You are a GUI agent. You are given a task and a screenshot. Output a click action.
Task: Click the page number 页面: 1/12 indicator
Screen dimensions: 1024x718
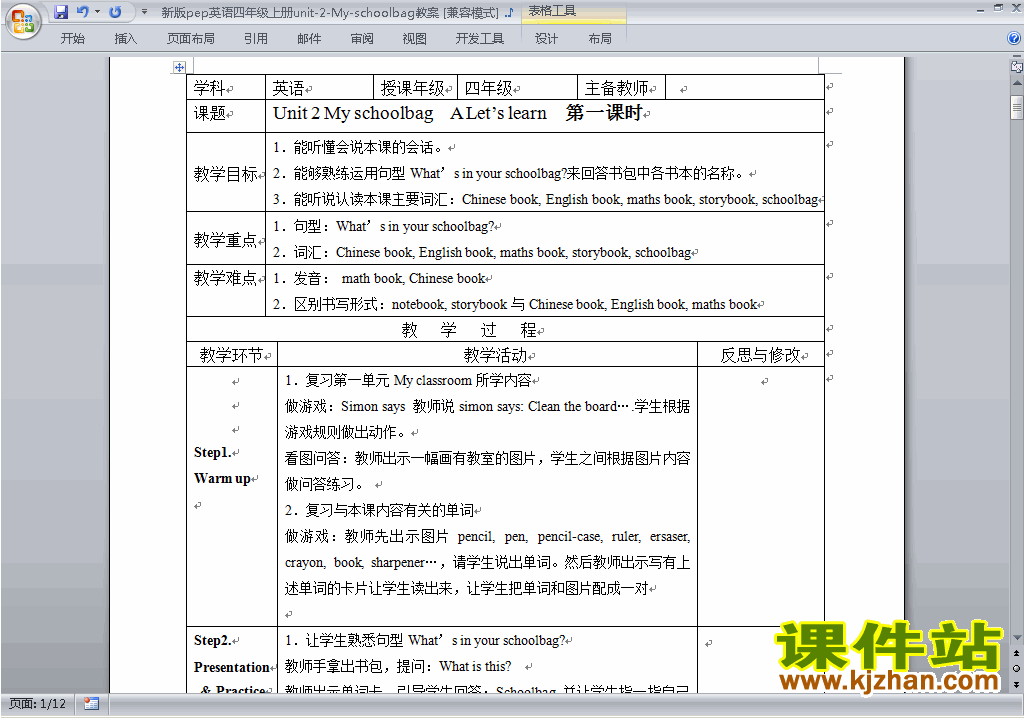click(37, 704)
